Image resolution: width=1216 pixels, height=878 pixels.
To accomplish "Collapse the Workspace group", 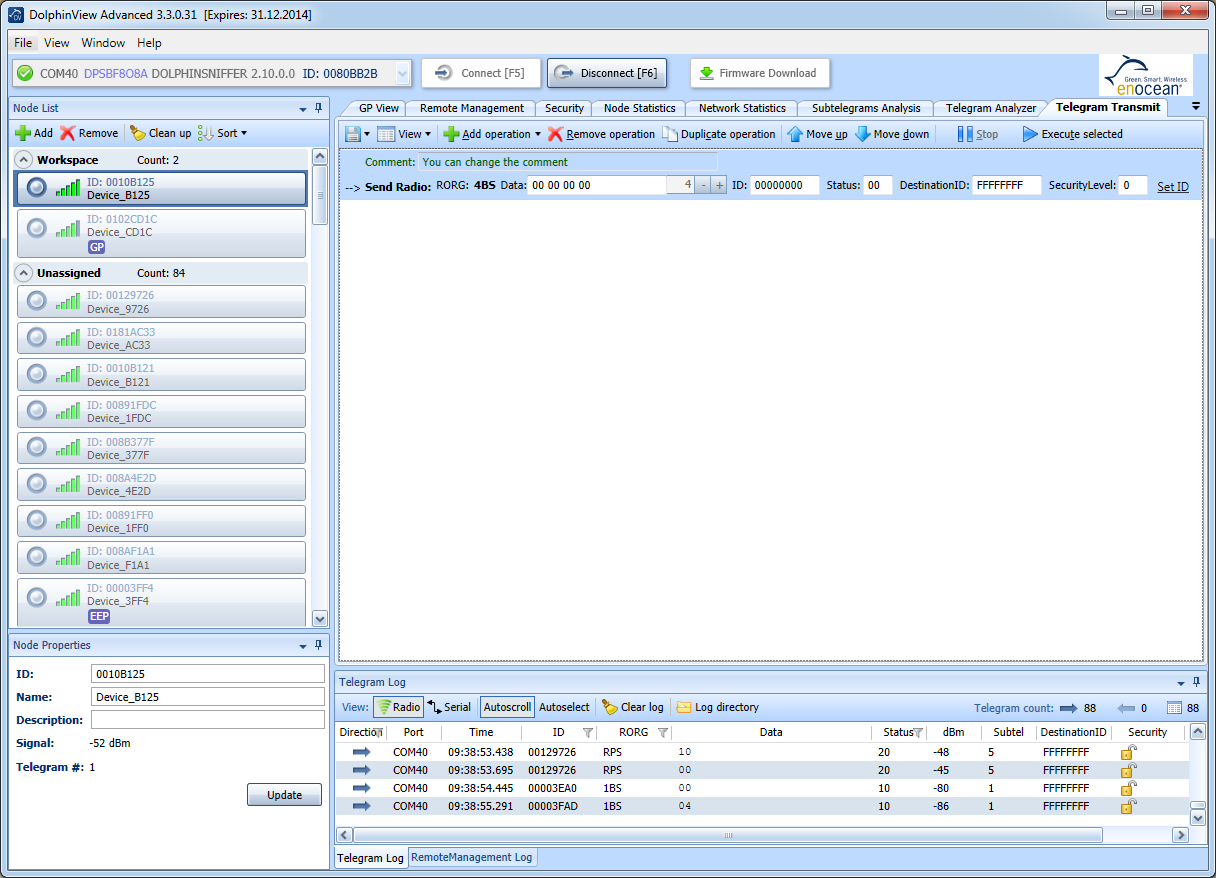I will (23, 160).
